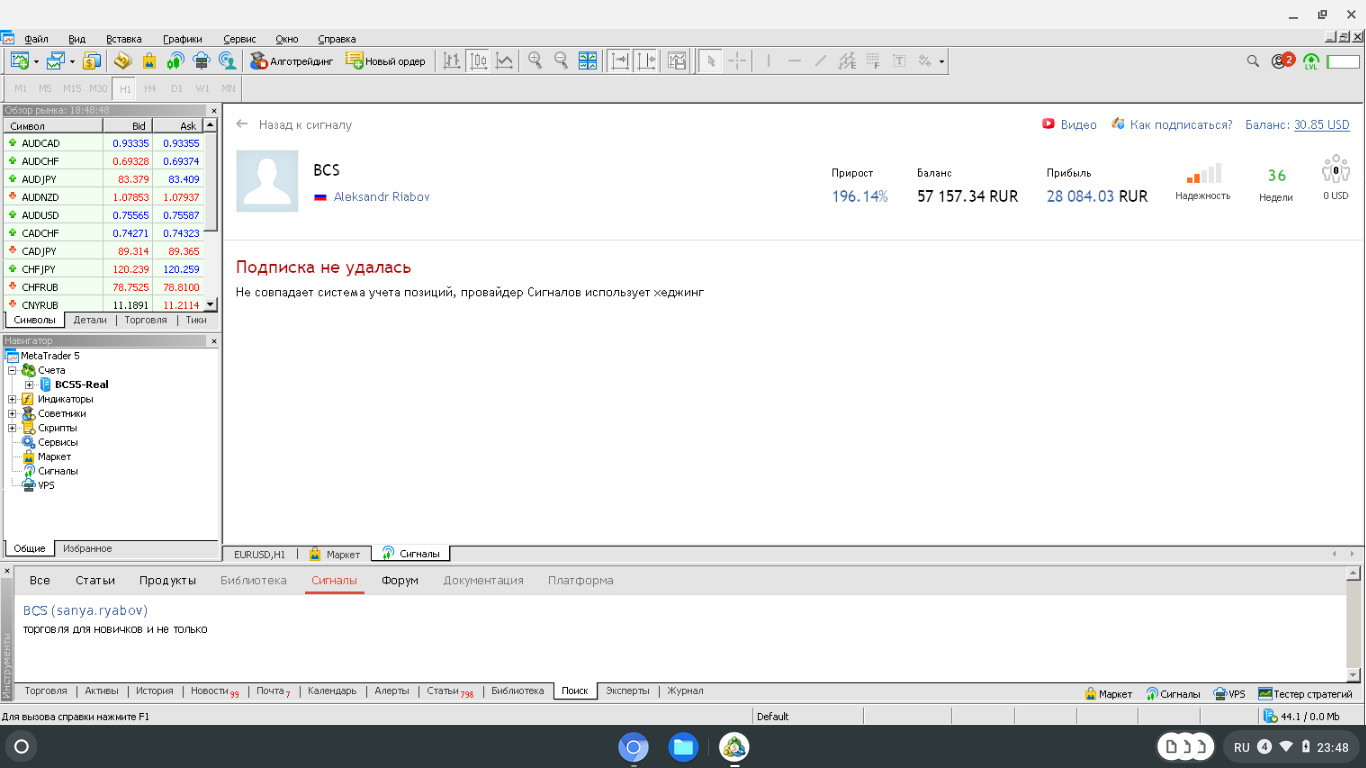
Task: Zoom out the chart
Action: point(561,61)
